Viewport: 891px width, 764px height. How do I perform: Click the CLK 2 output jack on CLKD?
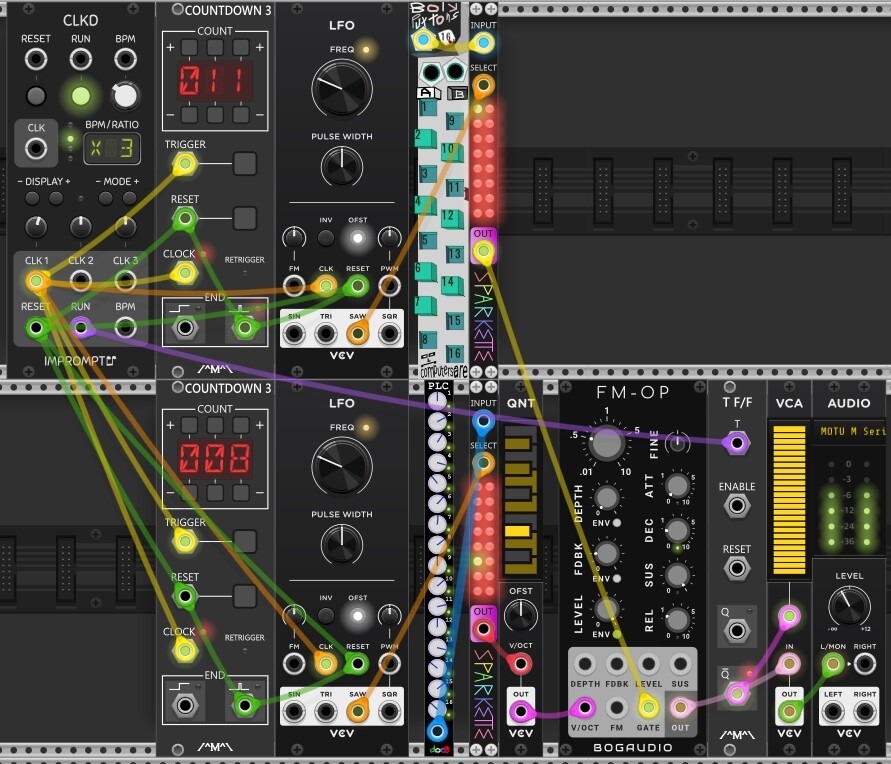pyautogui.click(x=80, y=281)
